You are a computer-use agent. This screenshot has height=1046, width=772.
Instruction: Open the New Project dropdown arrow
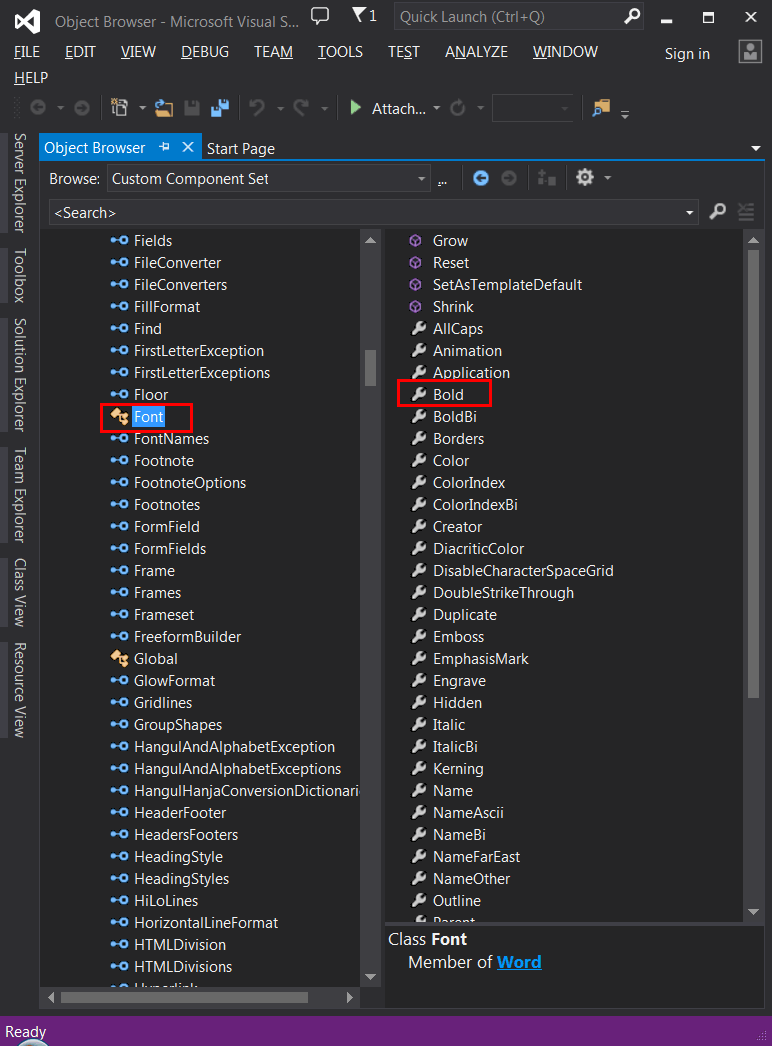click(x=142, y=108)
